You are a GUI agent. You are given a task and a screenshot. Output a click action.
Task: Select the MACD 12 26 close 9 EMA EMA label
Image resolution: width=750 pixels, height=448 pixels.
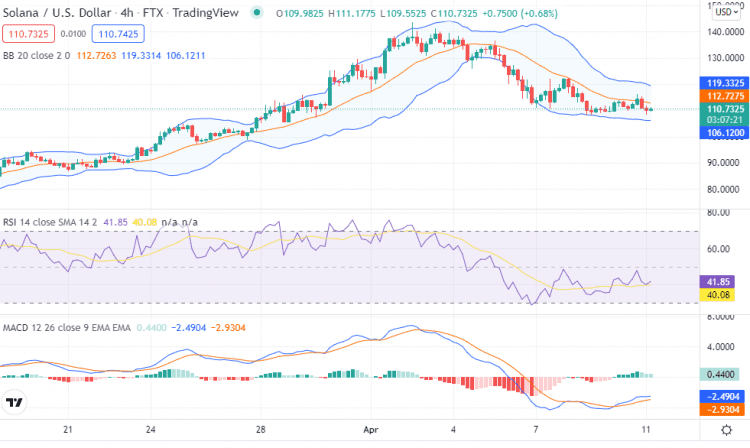point(66,328)
